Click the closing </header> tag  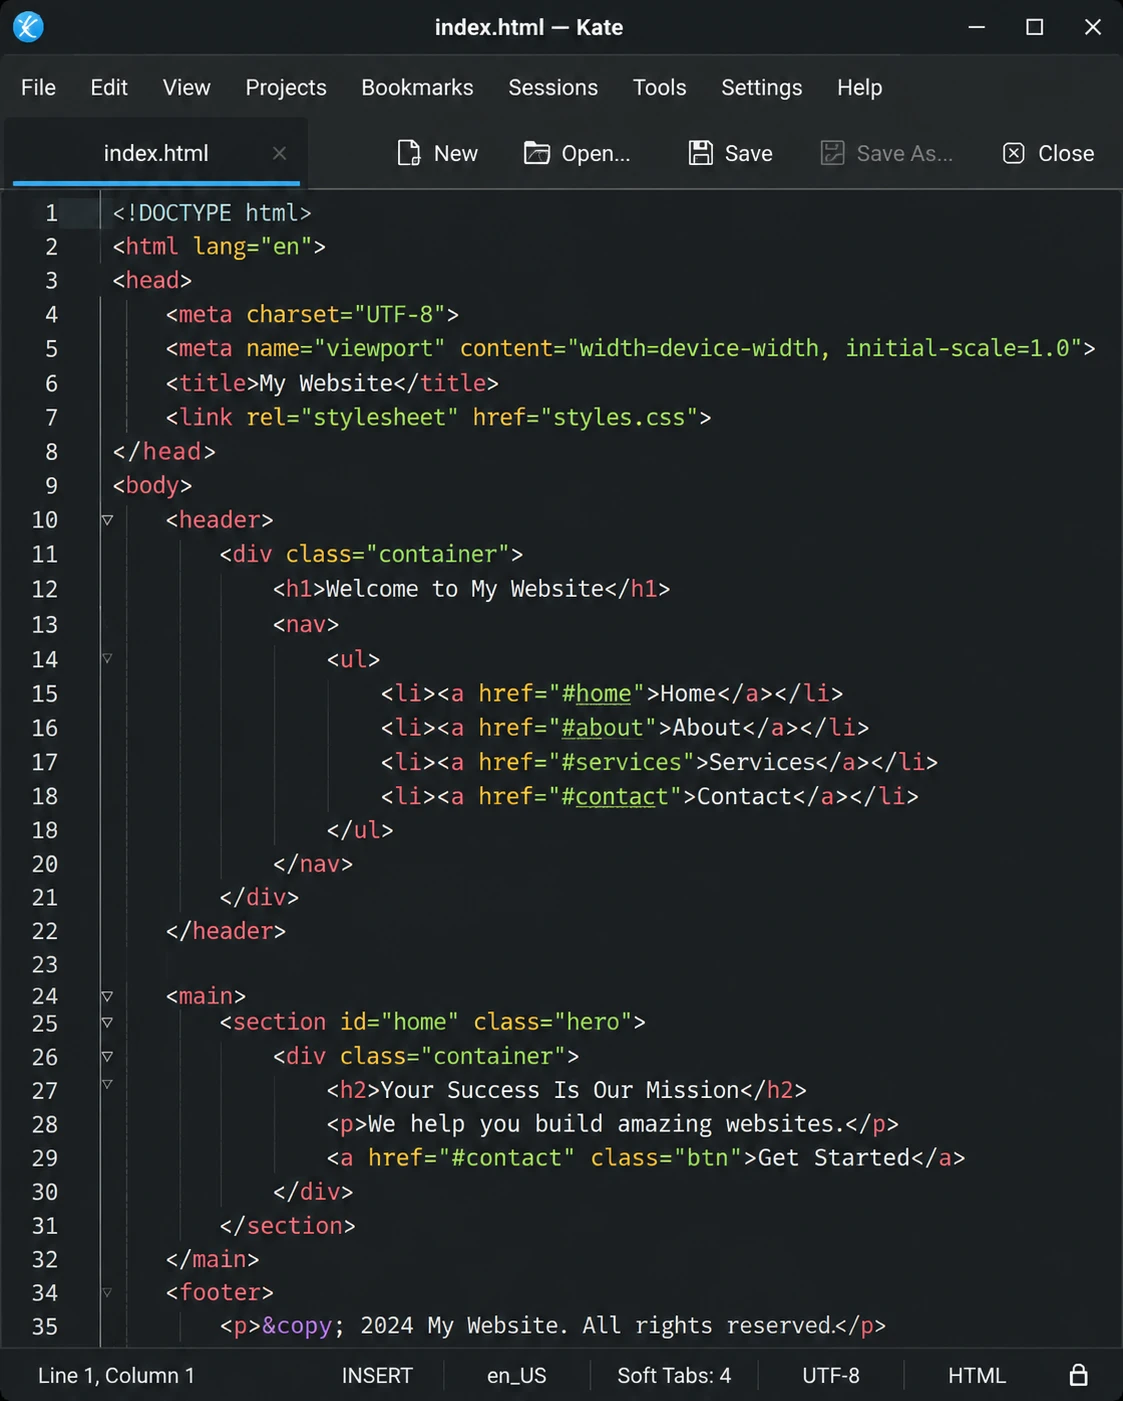[x=226, y=931]
